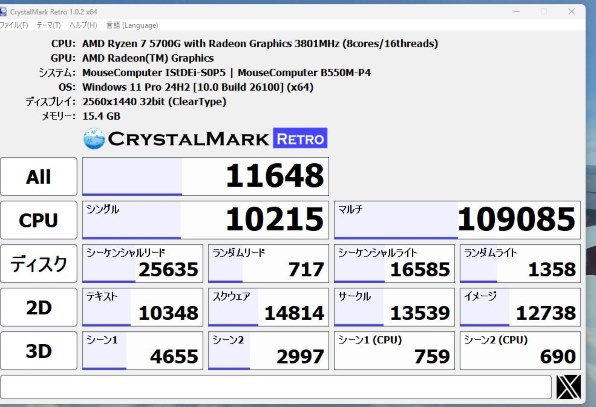
Task: Open the 言語 (Language) menu
Action: click(x=132, y=25)
